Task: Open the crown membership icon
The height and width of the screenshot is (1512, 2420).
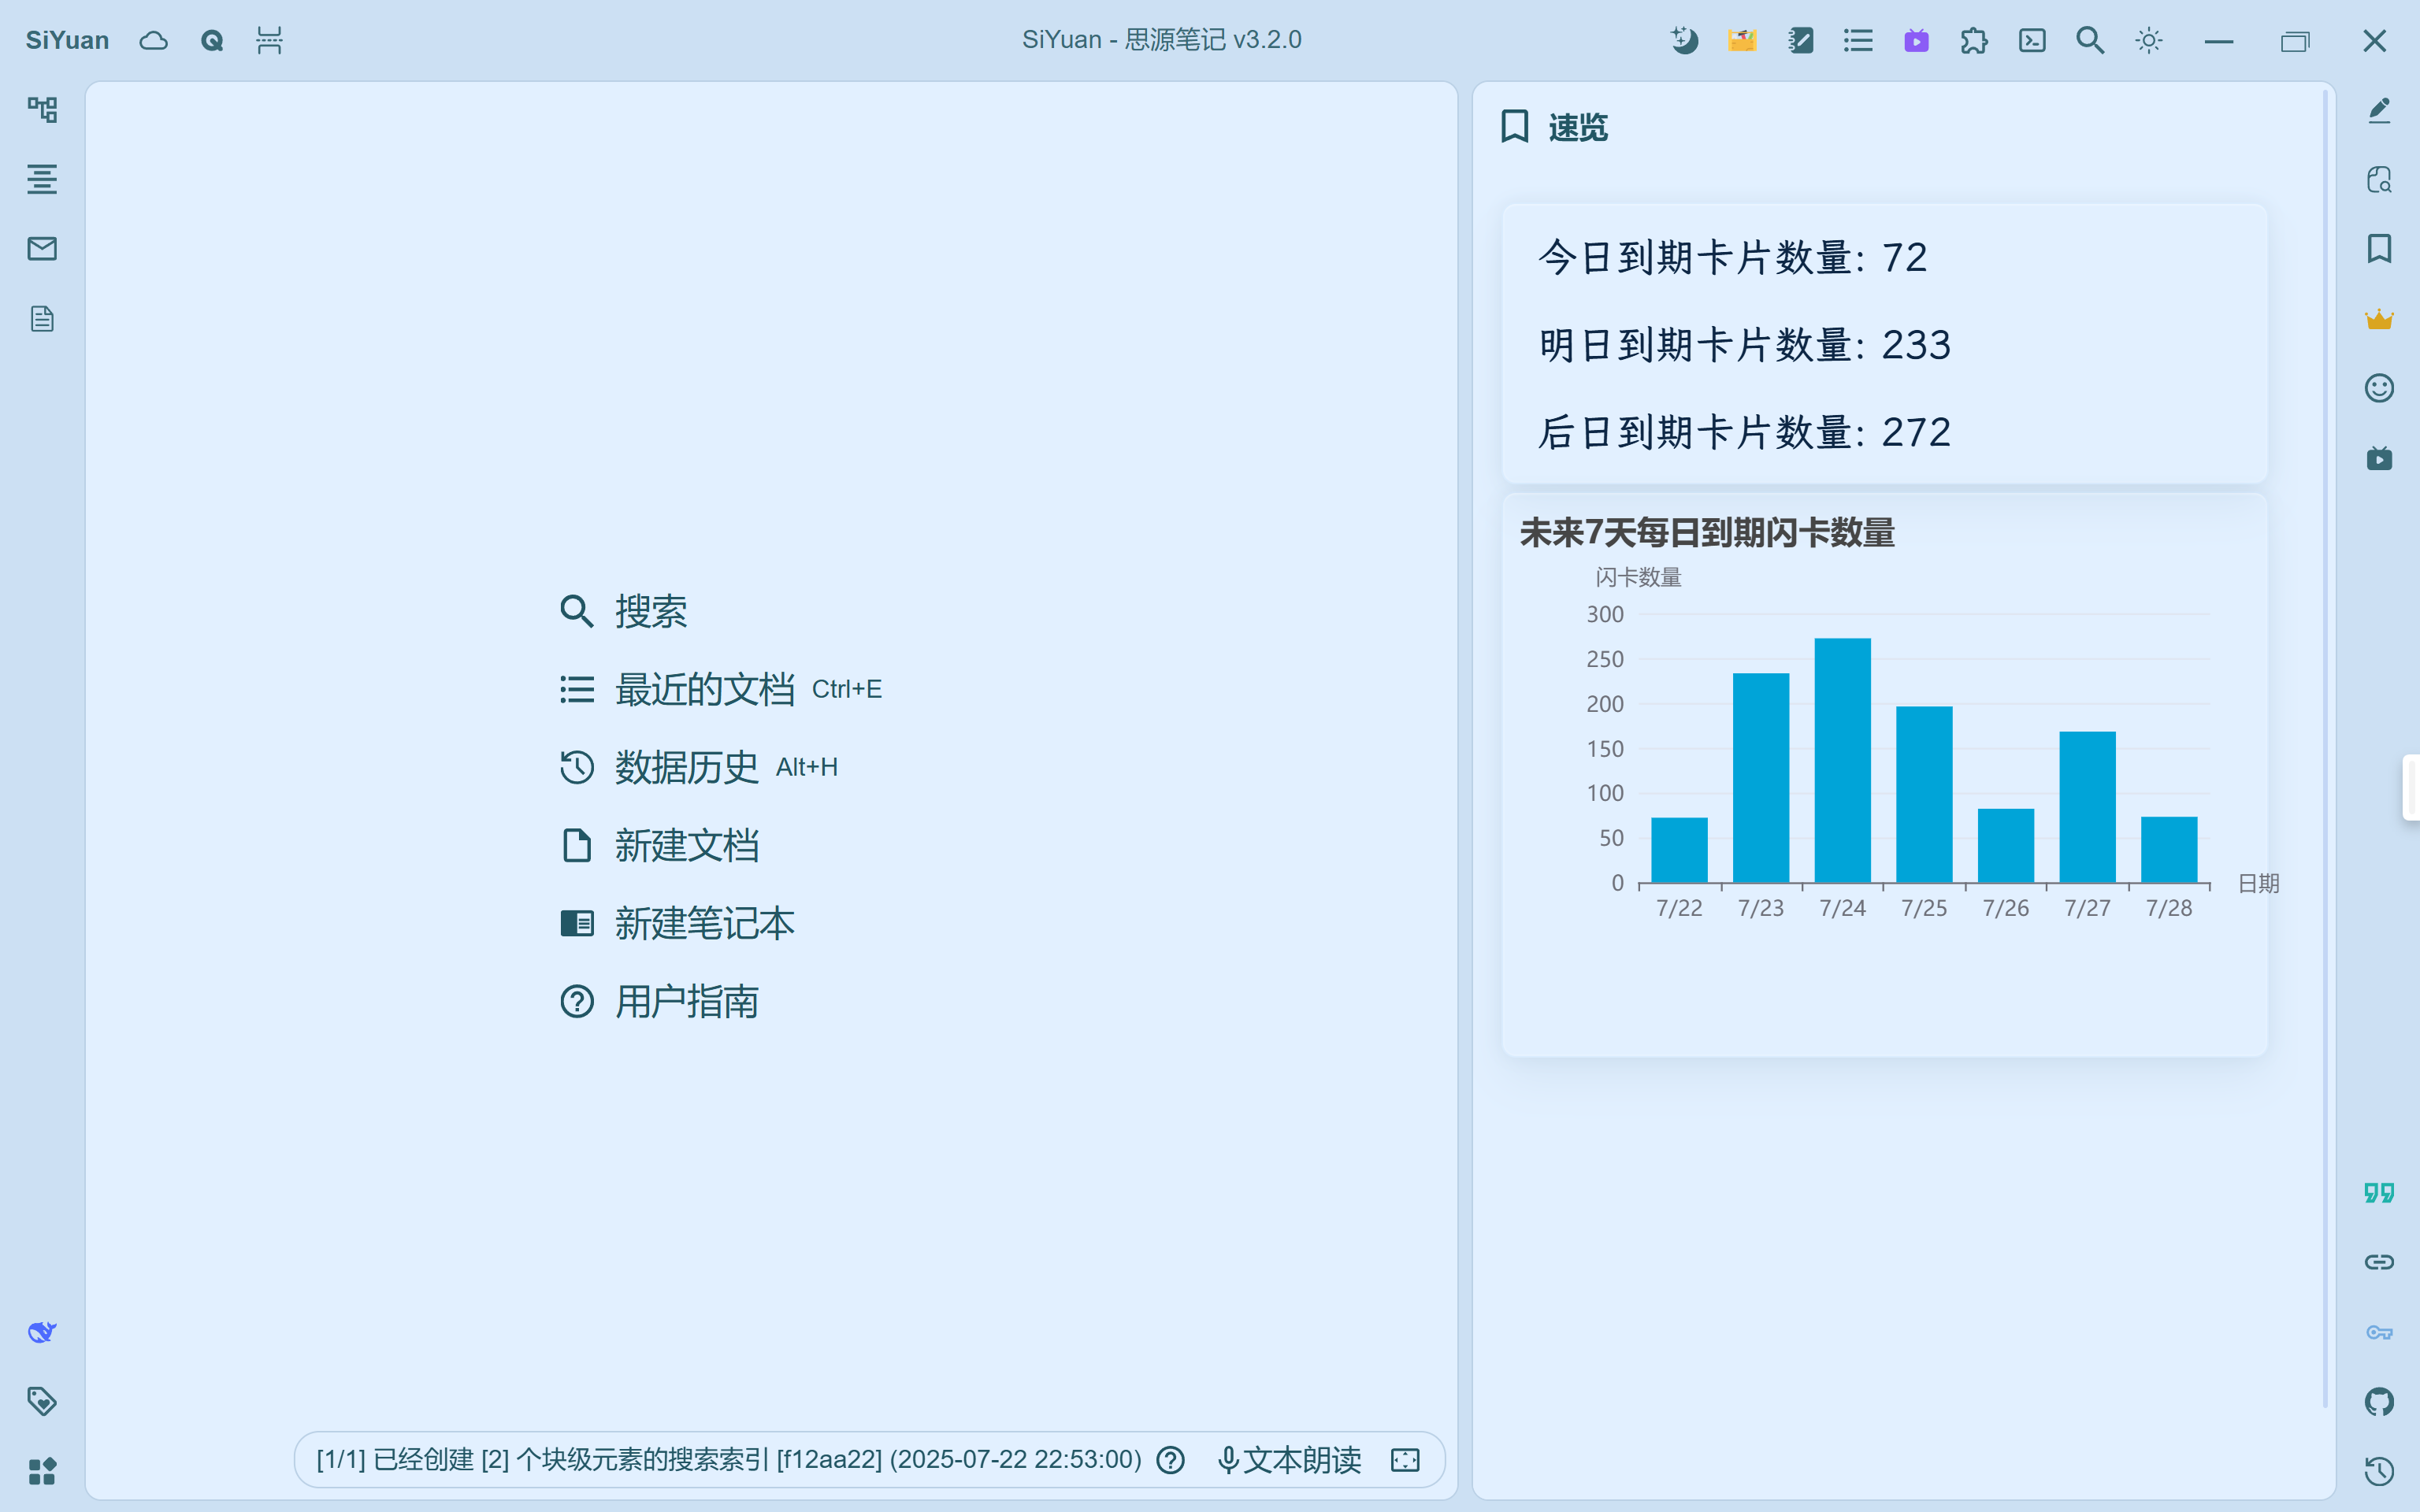Action: click(2379, 319)
